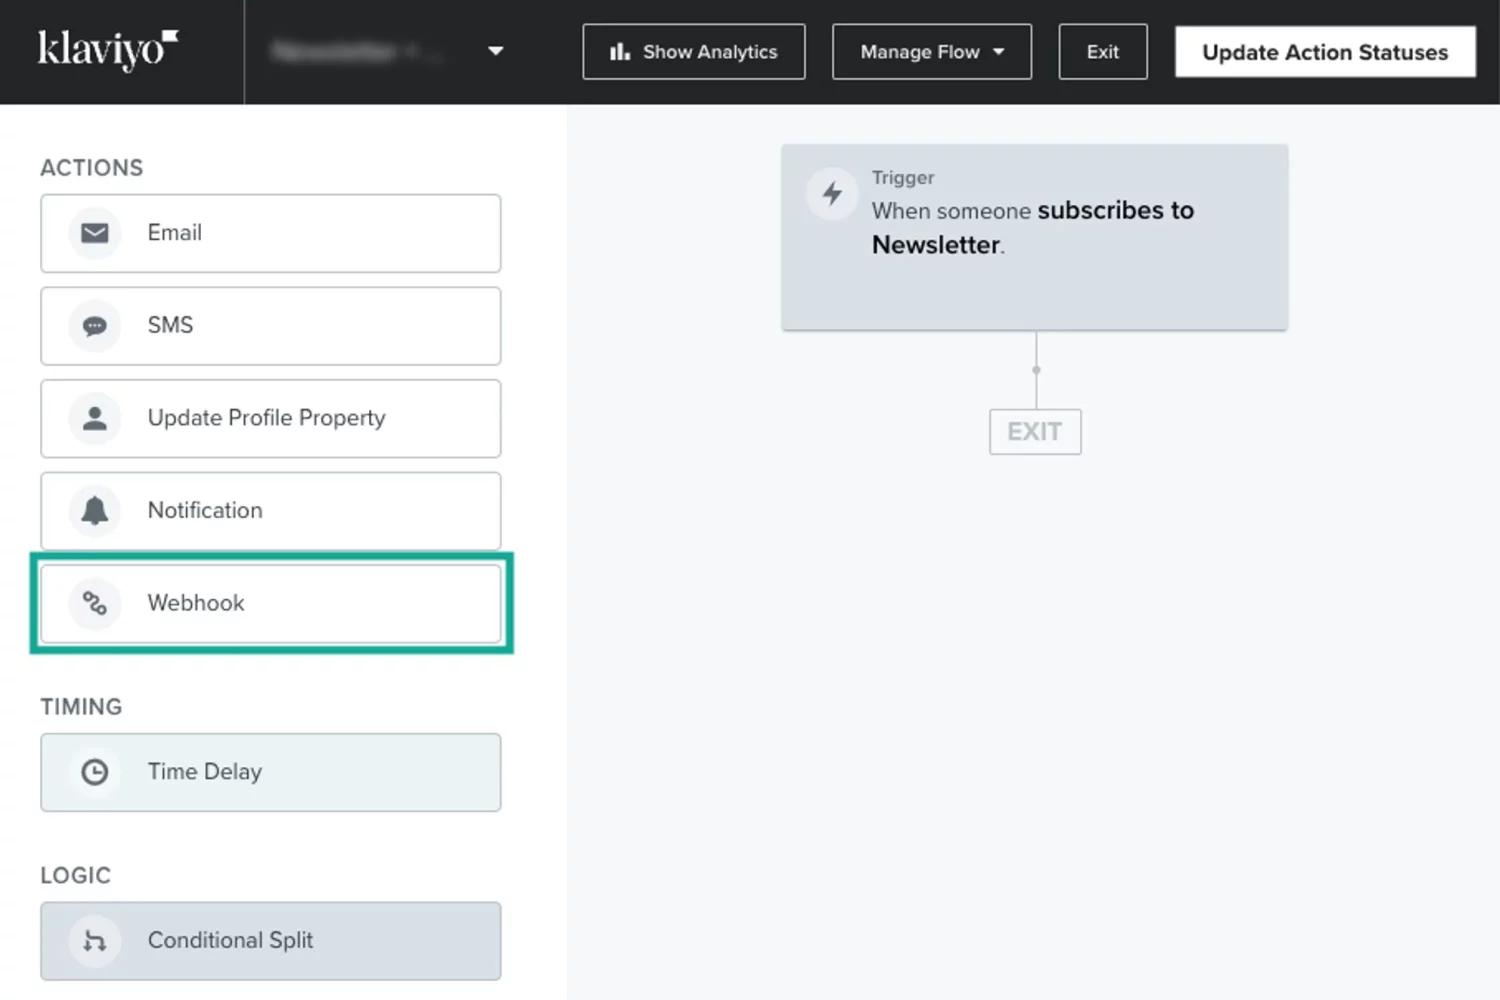Click the Email envelope icon
Viewport: 1500px width, 1000px height.
[94, 233]
